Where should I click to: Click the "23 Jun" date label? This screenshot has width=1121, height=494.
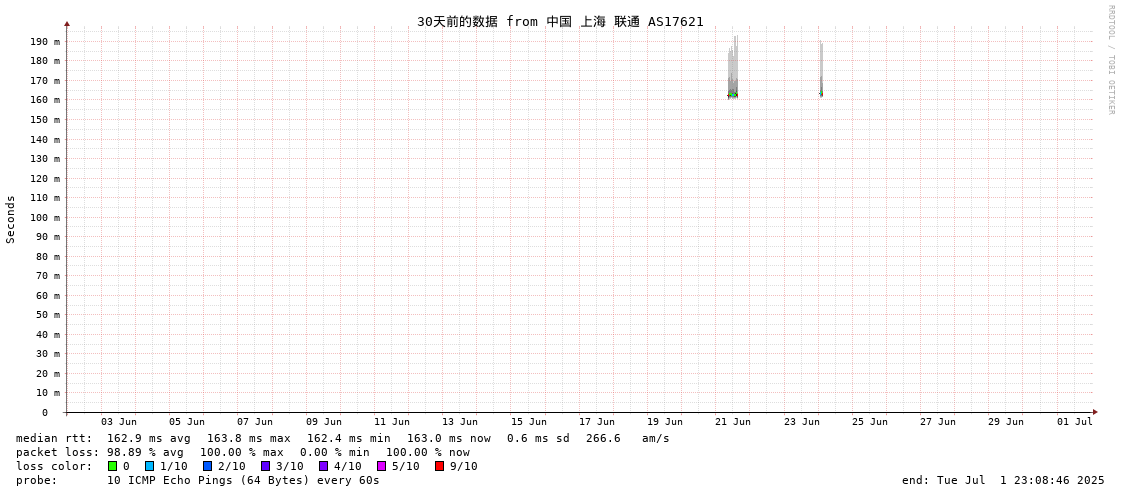click(801, 422)
